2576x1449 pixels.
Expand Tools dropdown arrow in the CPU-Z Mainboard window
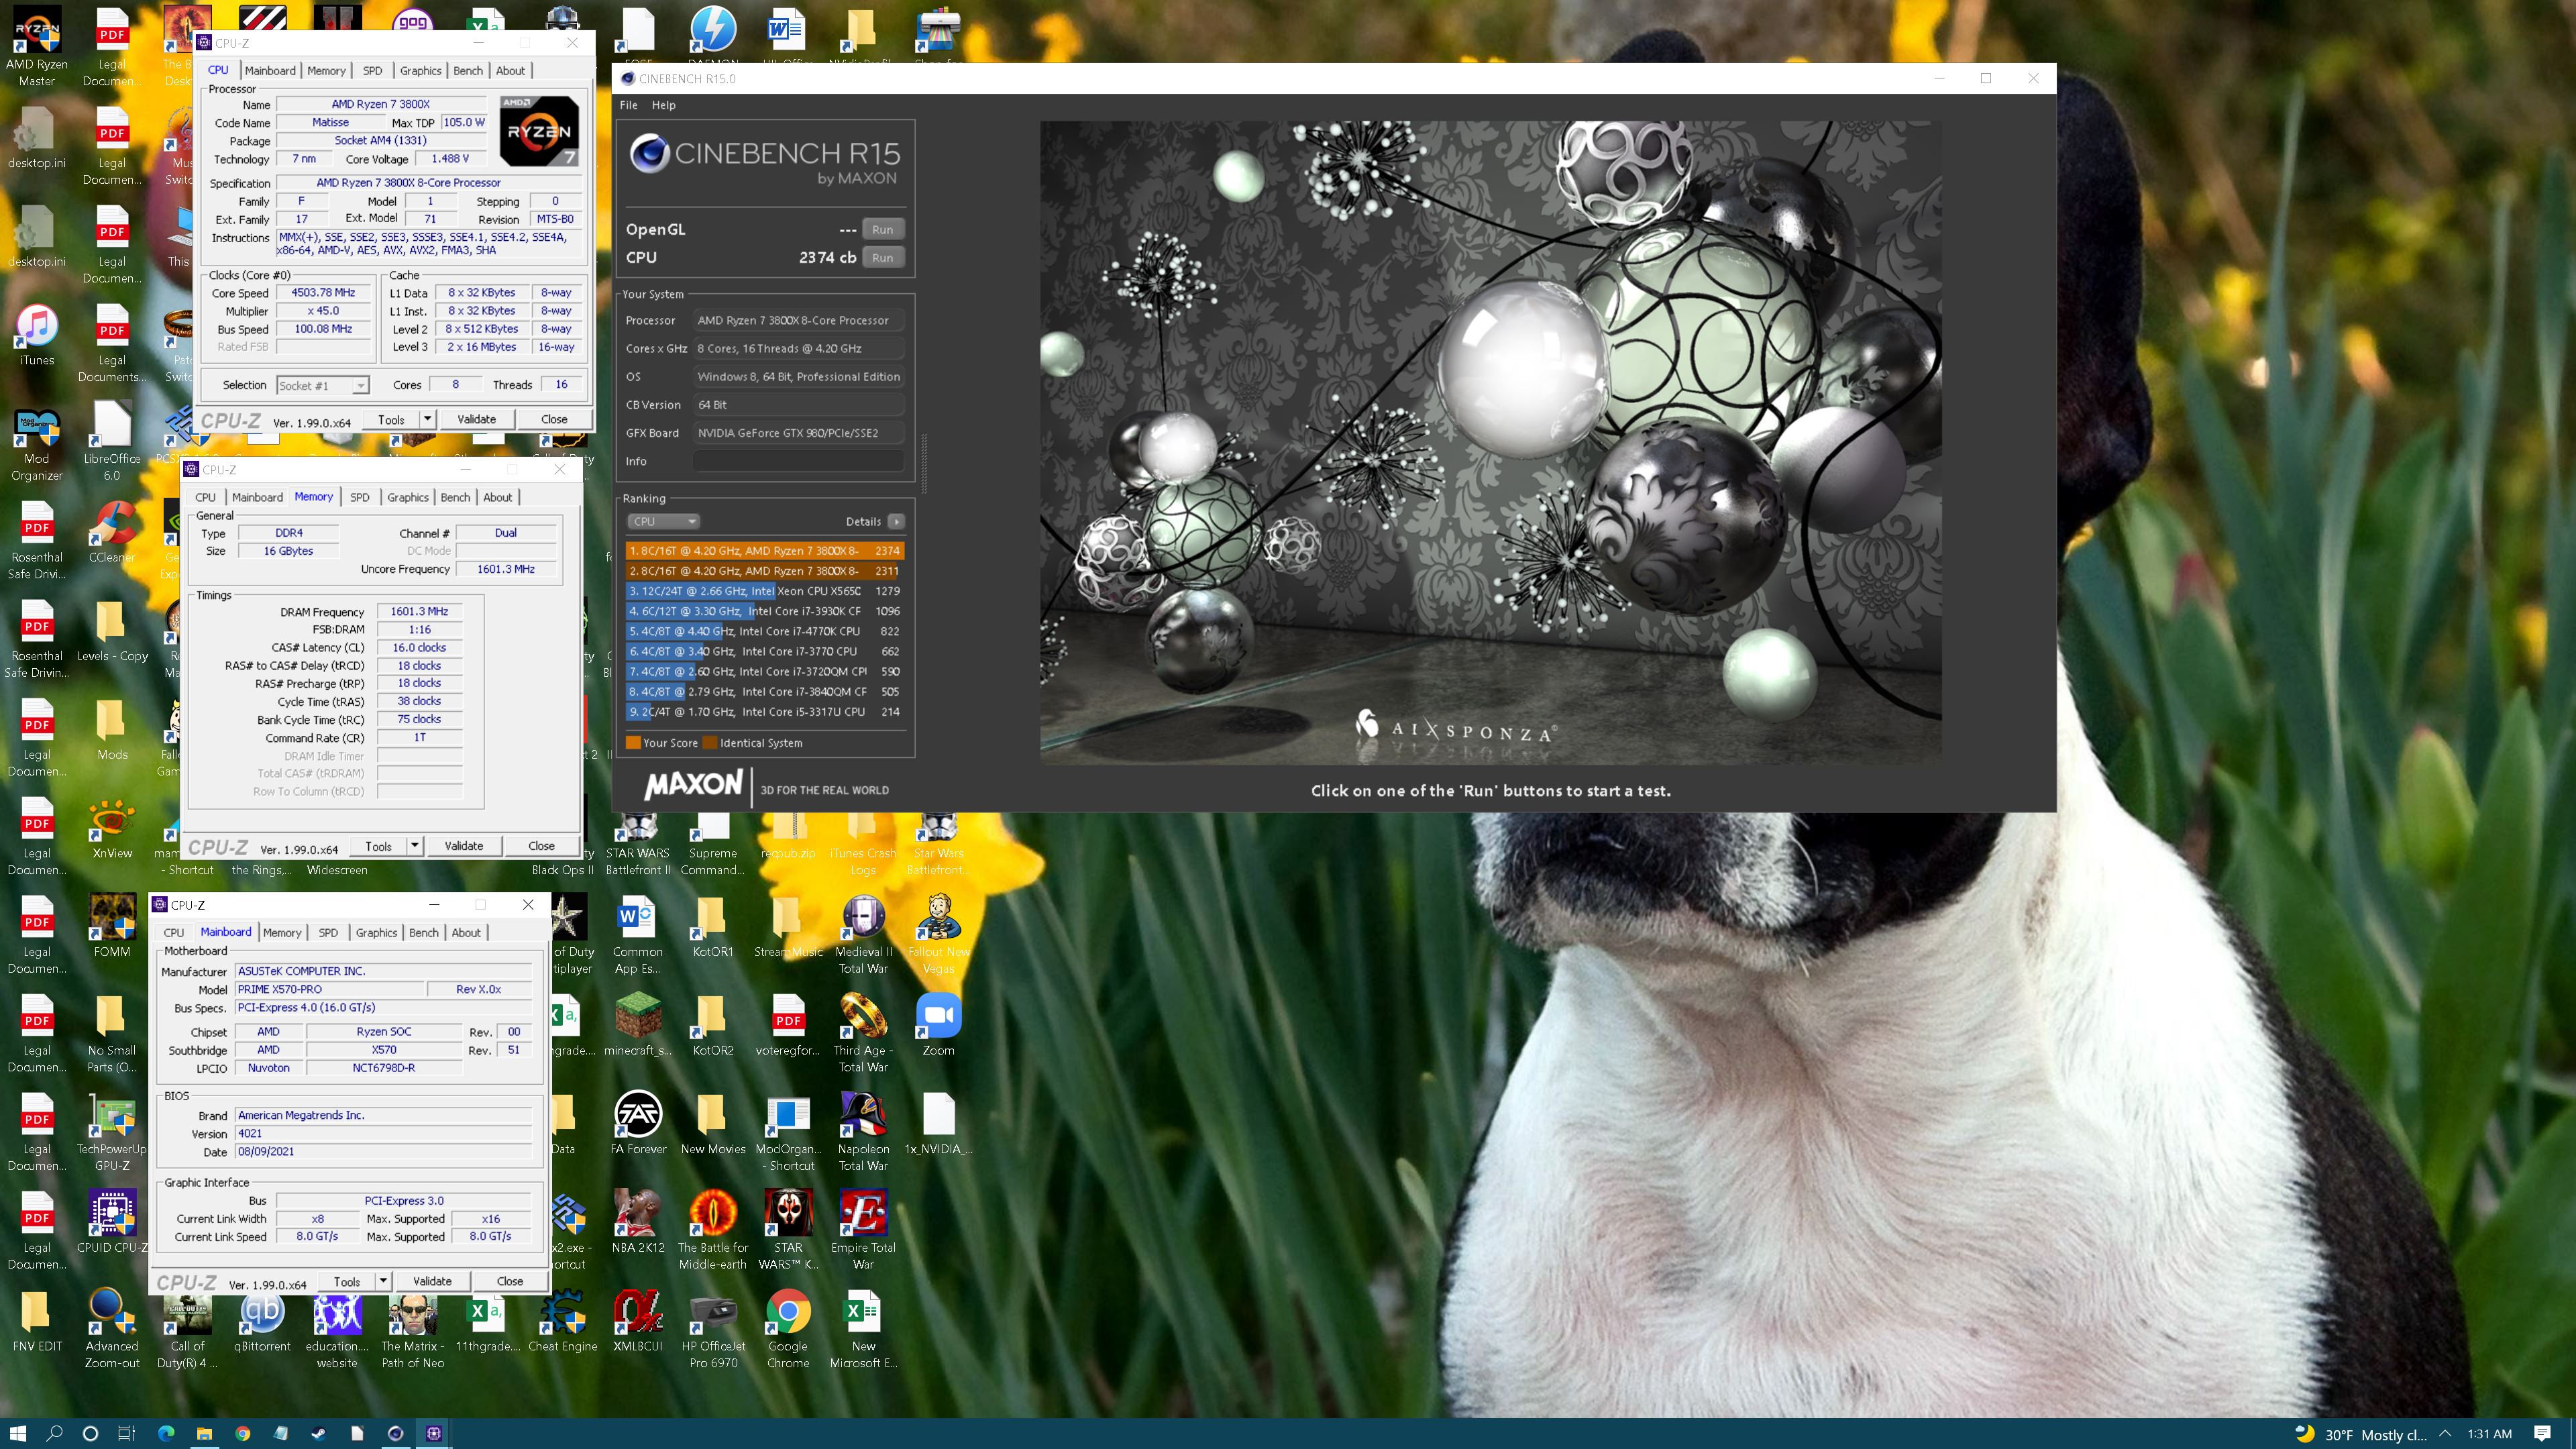click(x=383, y=1281)
